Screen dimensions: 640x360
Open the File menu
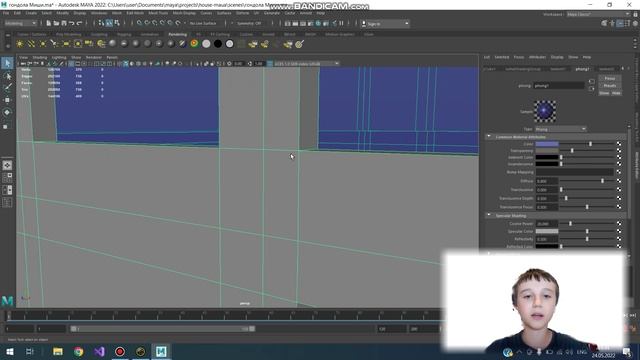point(6,13)
